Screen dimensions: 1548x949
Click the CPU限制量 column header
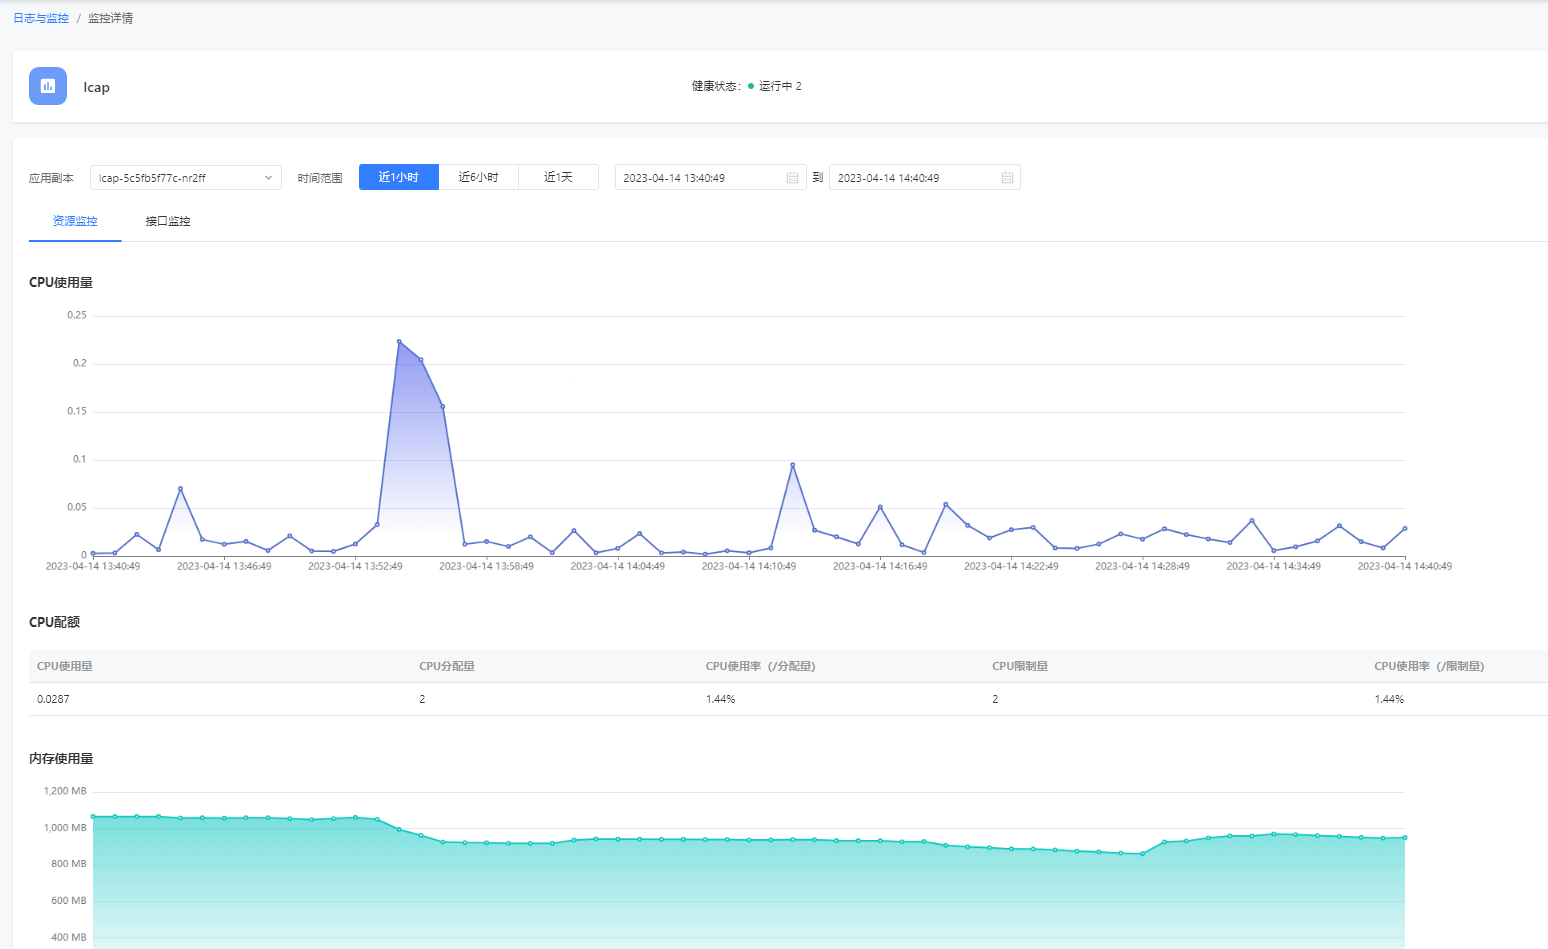coord(1020,666)
